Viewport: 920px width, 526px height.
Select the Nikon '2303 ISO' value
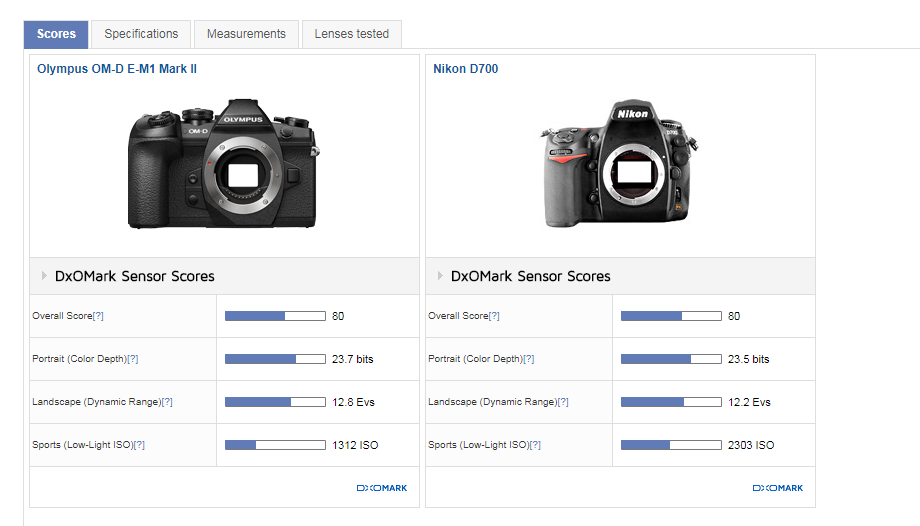pyautogui.click(x=751, y=445)
